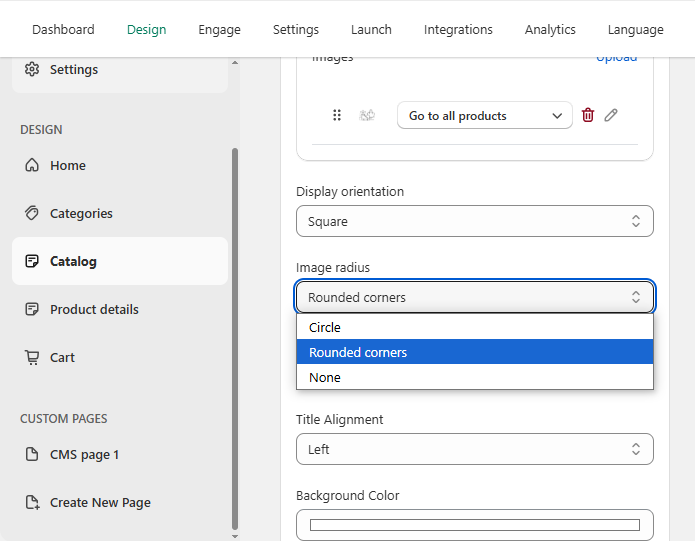Go to Home design page
This screenshot has height=541, width=695.
click(x=120, y=165)
